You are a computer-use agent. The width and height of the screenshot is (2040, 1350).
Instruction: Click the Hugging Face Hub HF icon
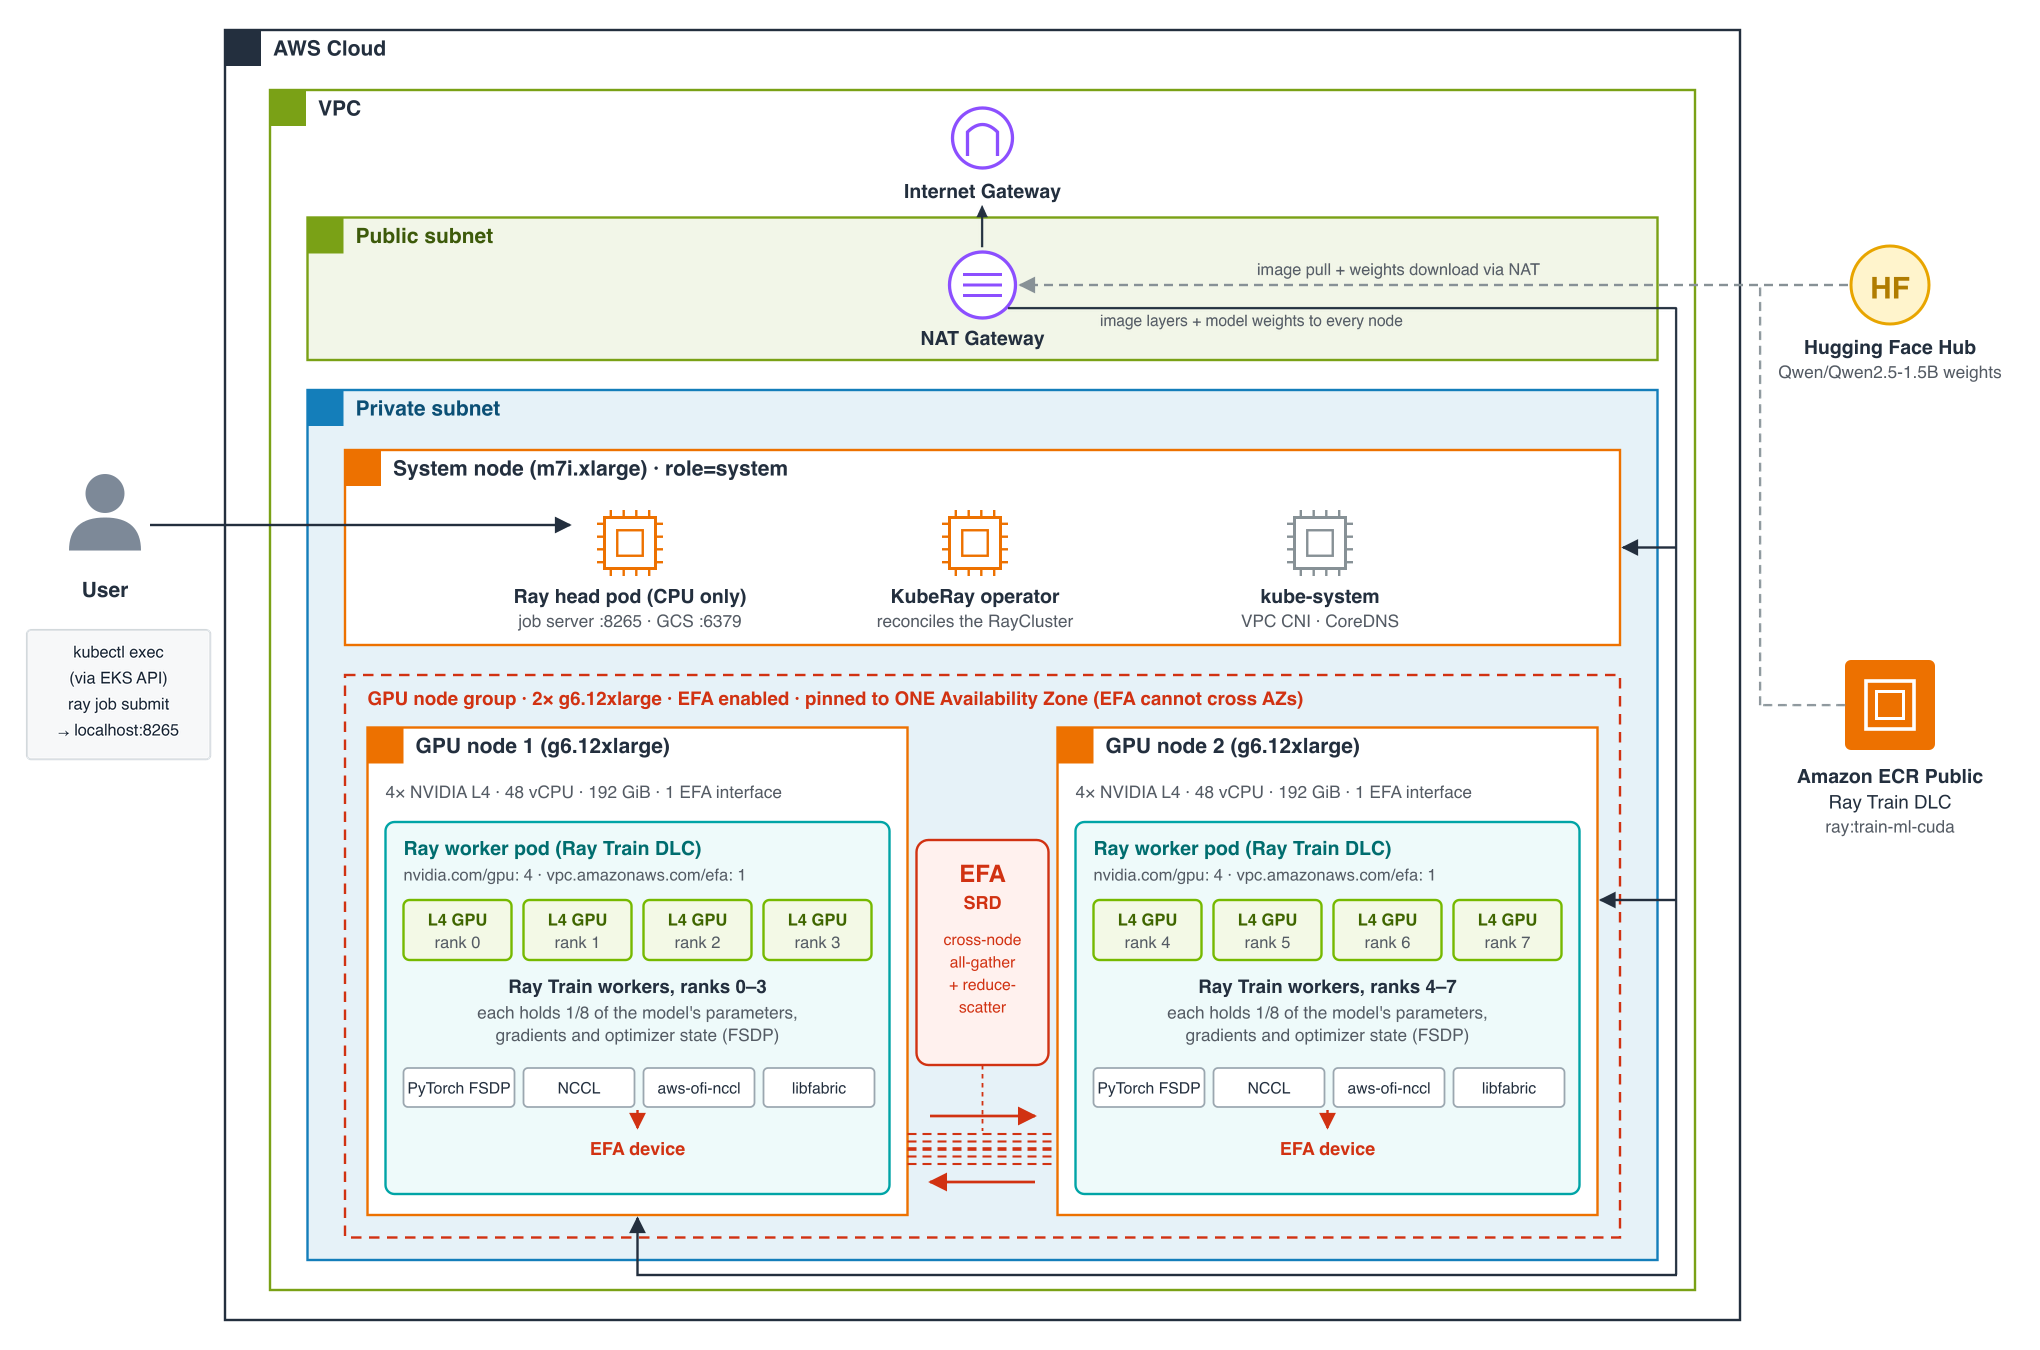[x=1889, y=286]
